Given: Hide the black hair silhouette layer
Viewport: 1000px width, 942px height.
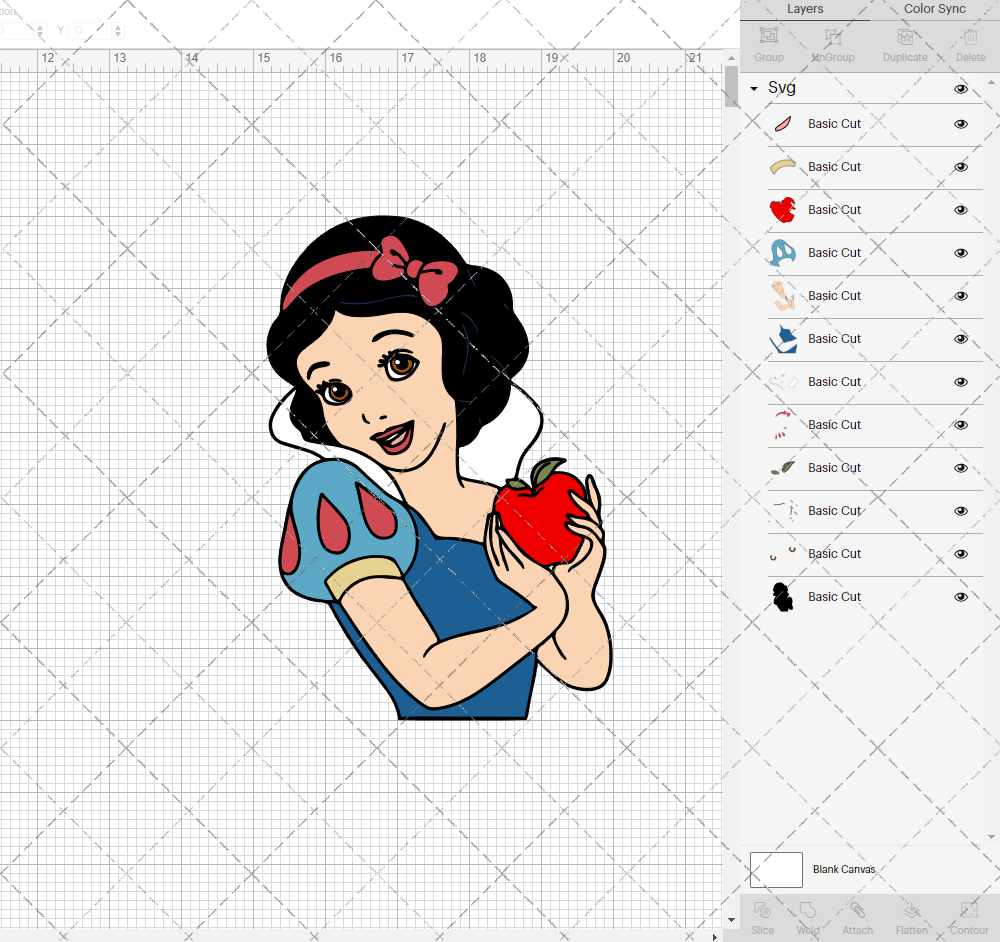Looking at the screenshot, I should tap(960, 597).
